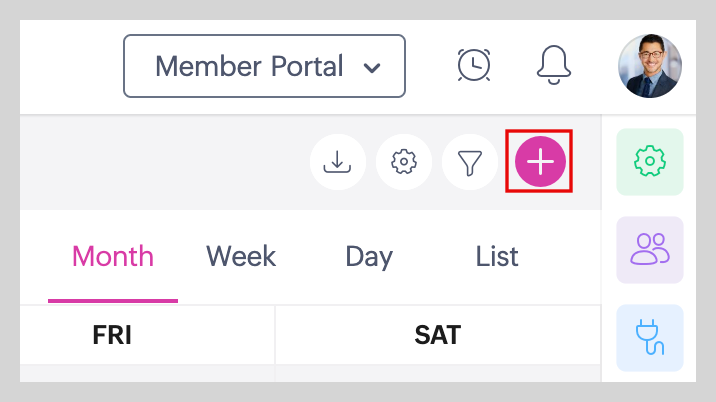Viewport: 716px width, 402px height.
Task: Open the purple people sidebar panel
Action: (650, 249)
